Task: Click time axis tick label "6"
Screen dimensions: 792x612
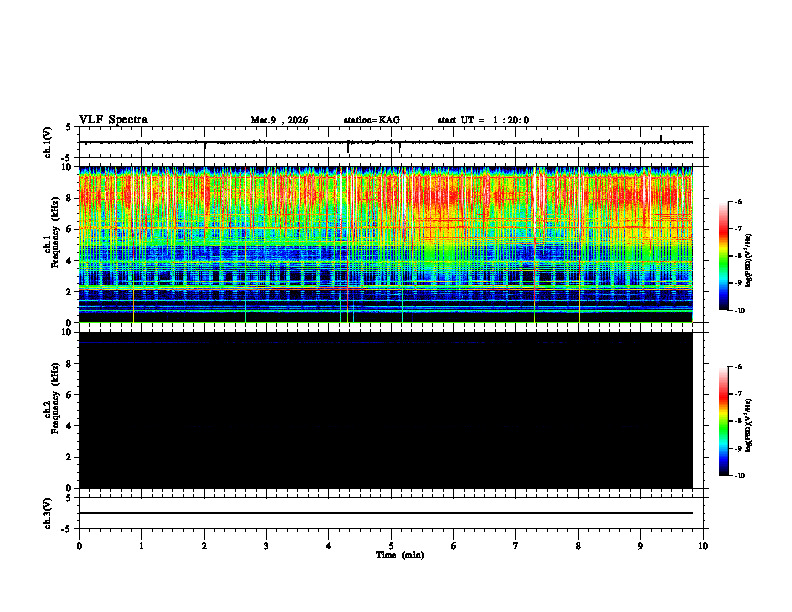Action: coord(454,546)
